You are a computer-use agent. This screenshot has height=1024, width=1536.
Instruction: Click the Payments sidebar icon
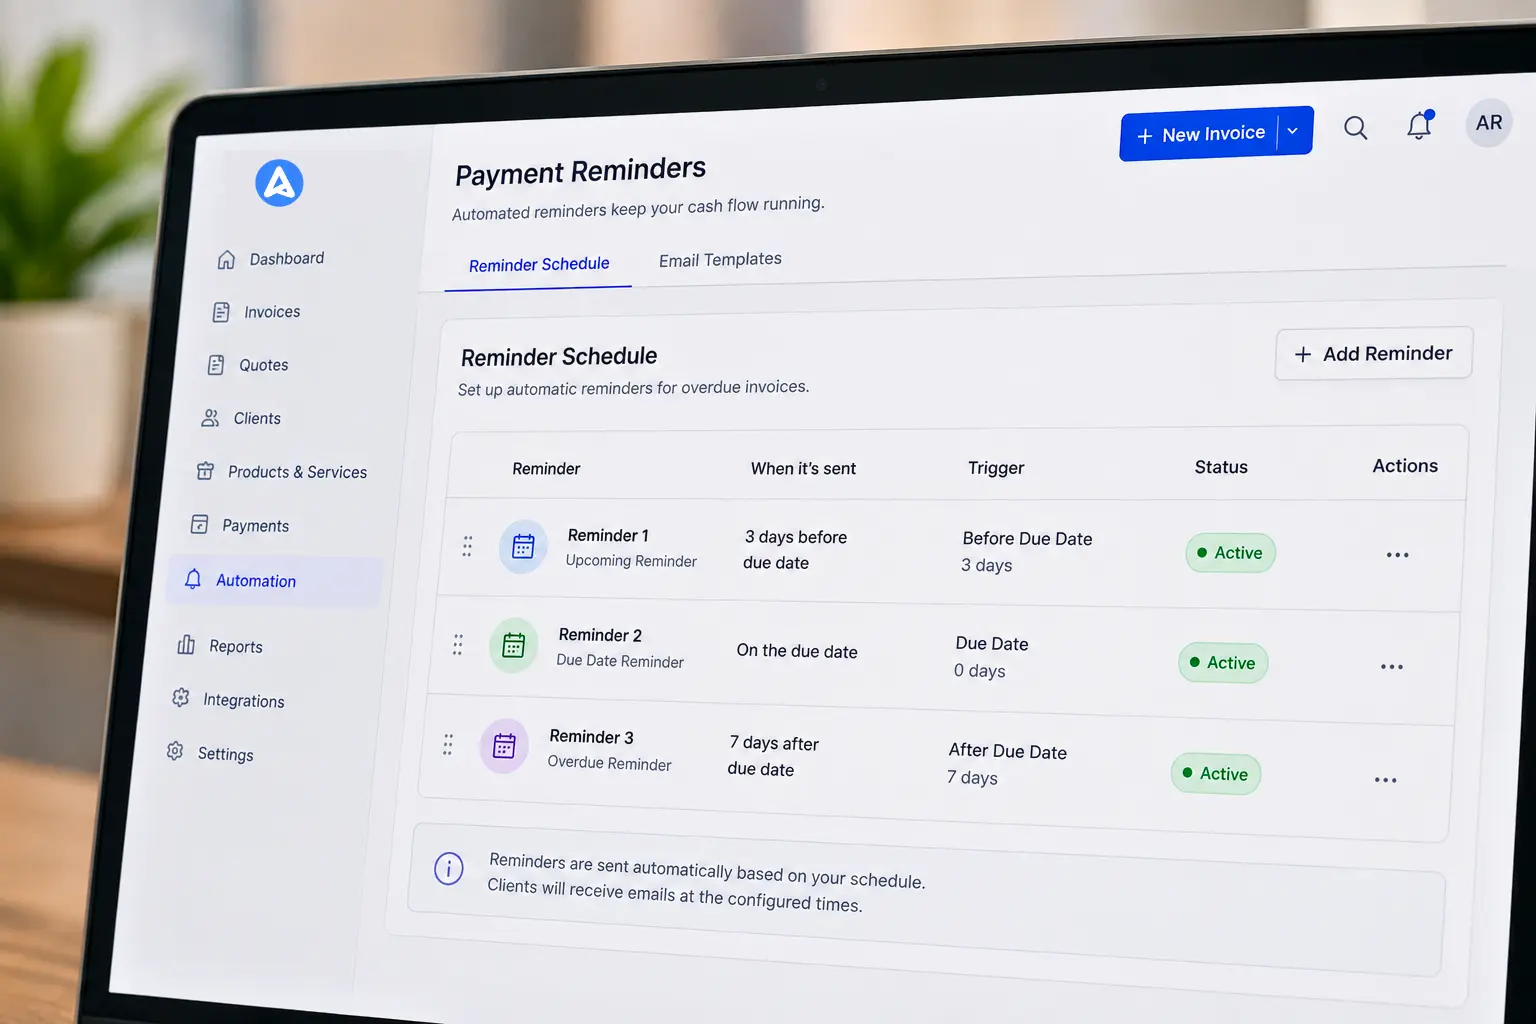199,524
